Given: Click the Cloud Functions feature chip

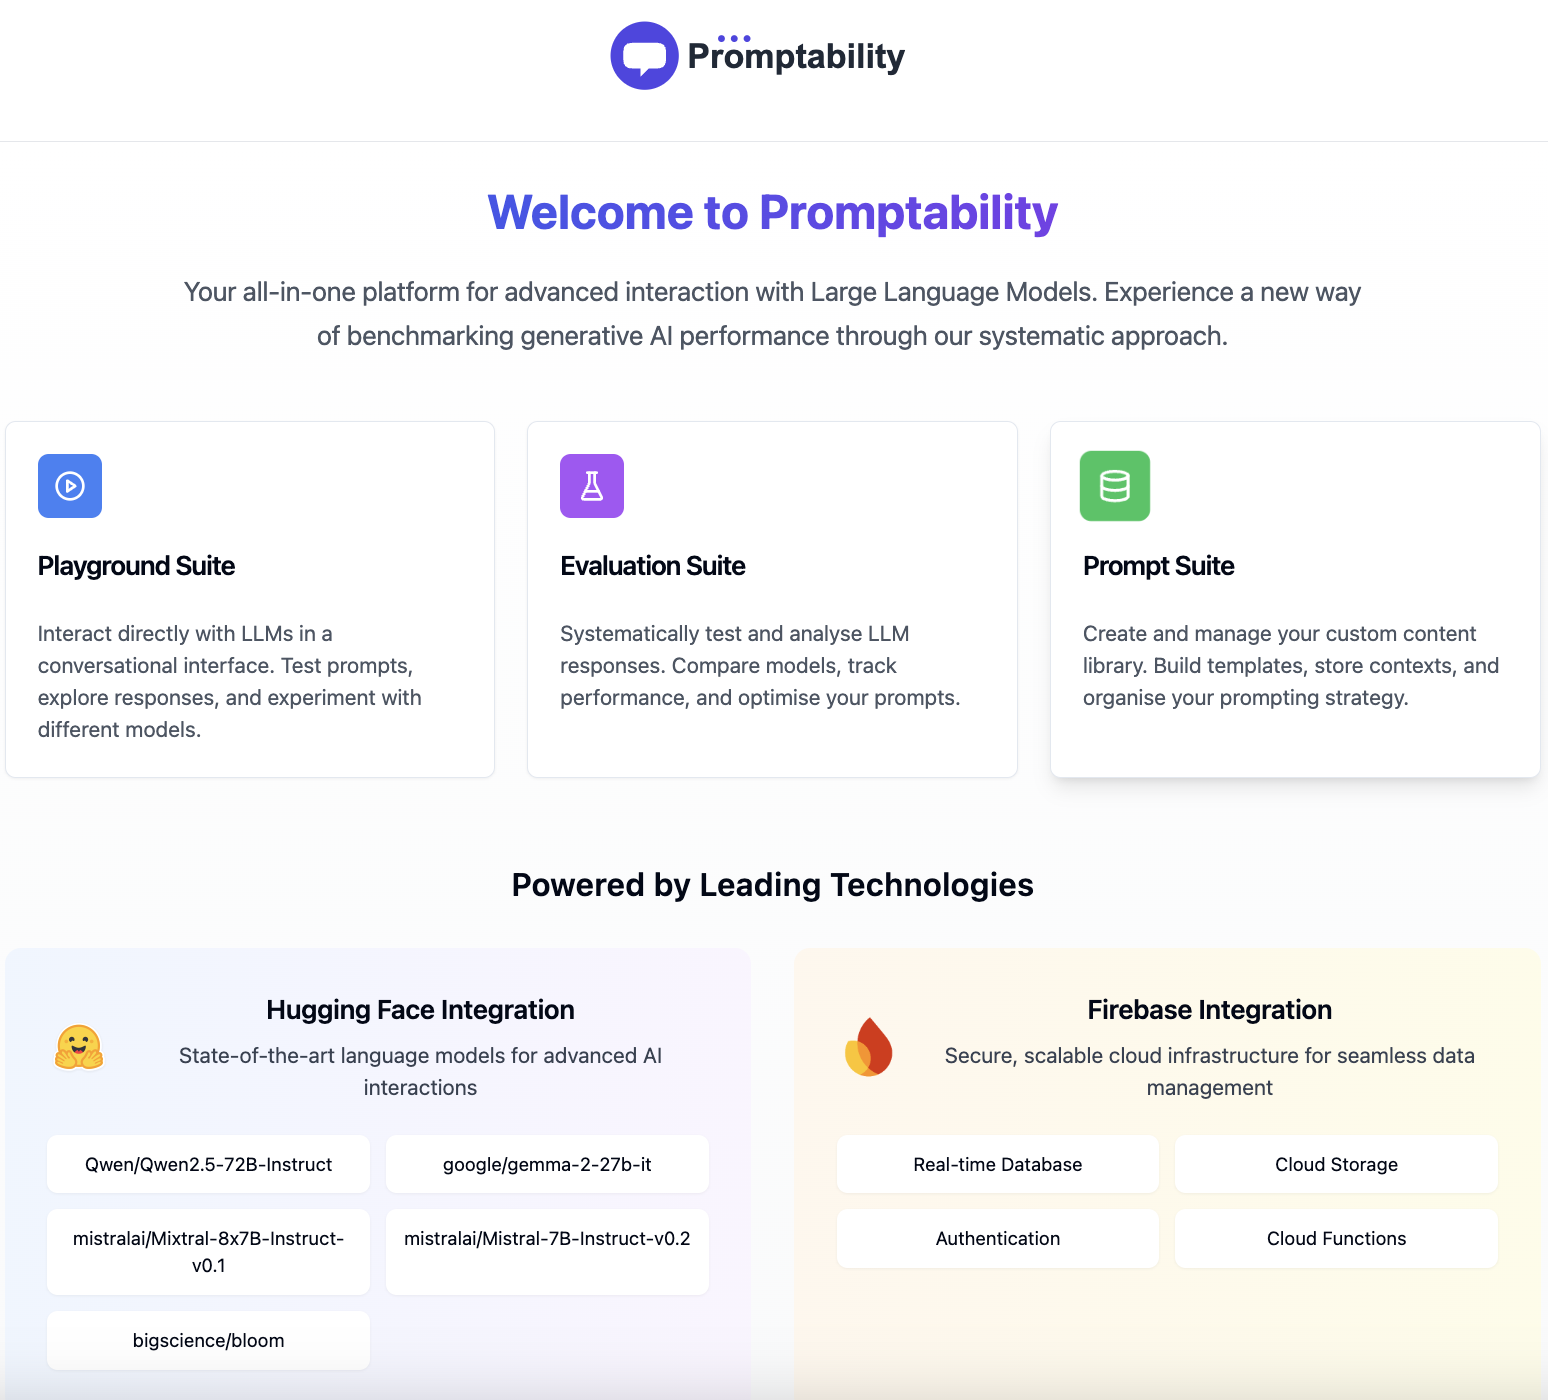Looking at the screenshot, I should click(x=1336, y=1238).
